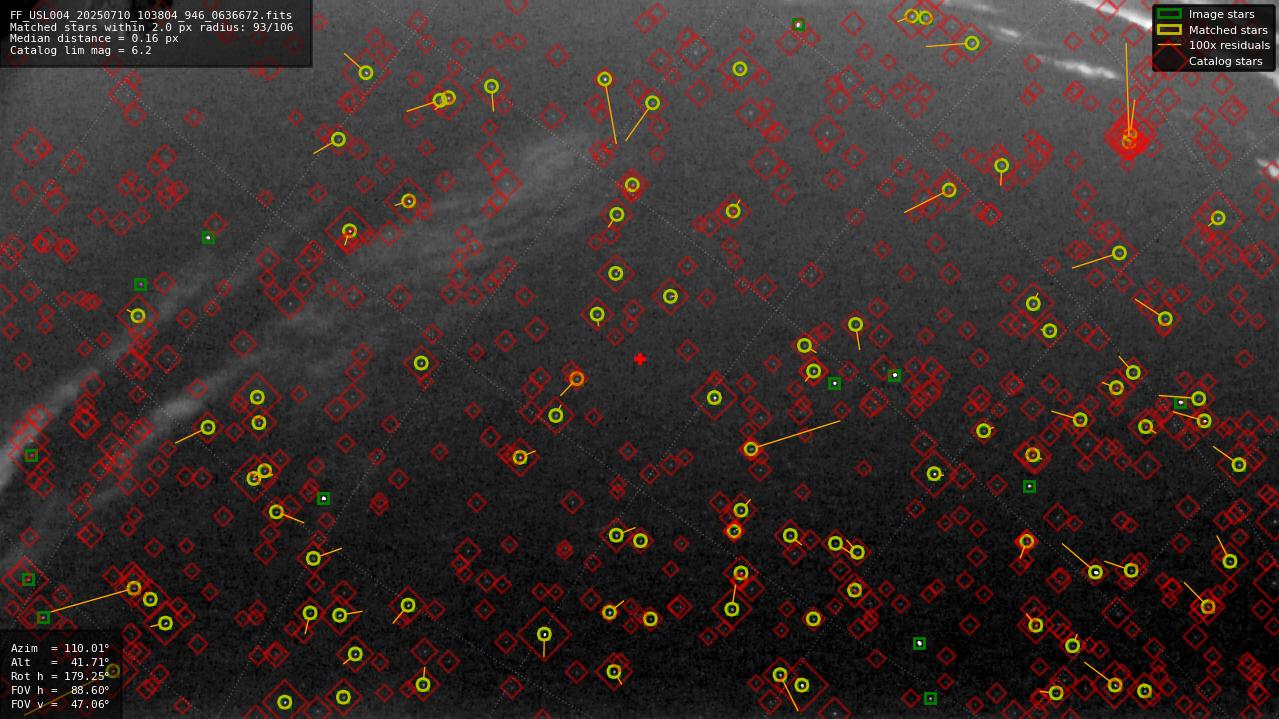The height and width of the screenshot is (719, 1279).
Task: Click the 'Alt = 41.71°' readout
Action: click(60, 662)
